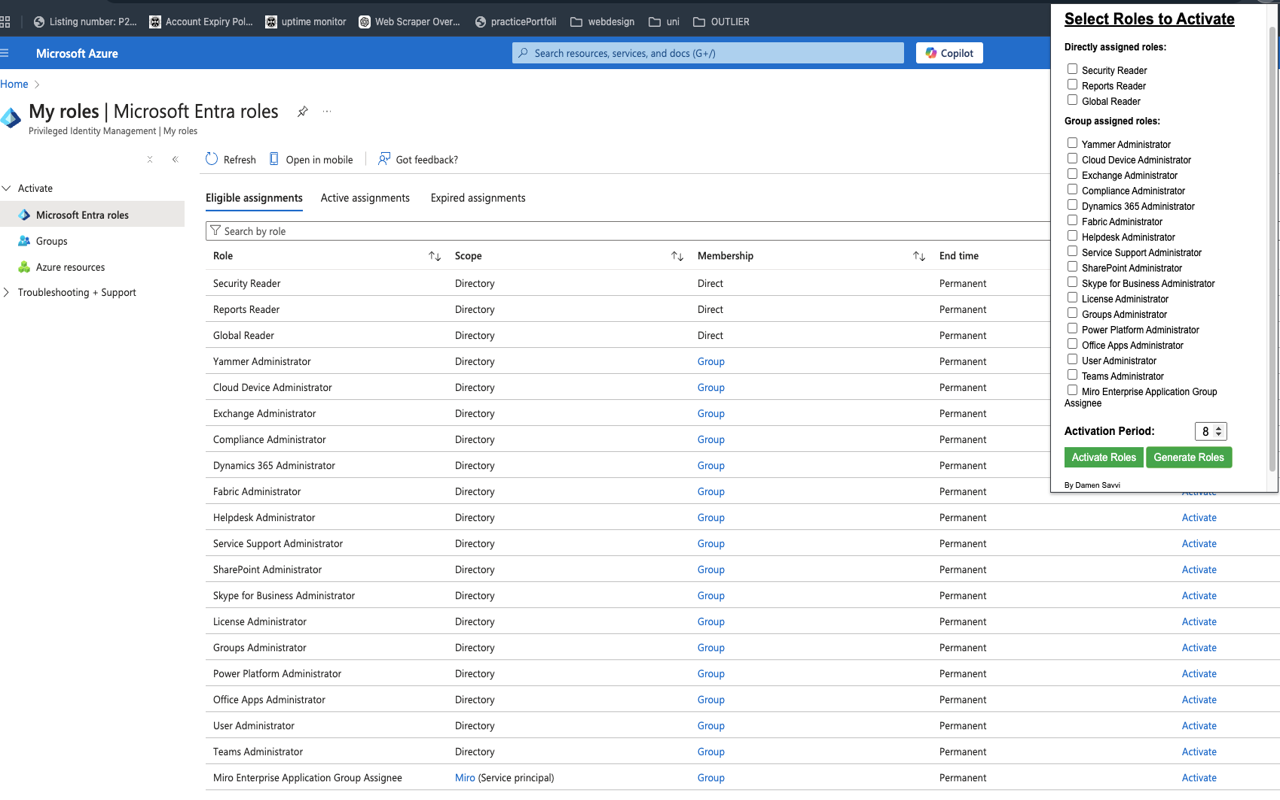Open the uni bookmarks folder
This screenshot has height=800, width=1280.
664,21
